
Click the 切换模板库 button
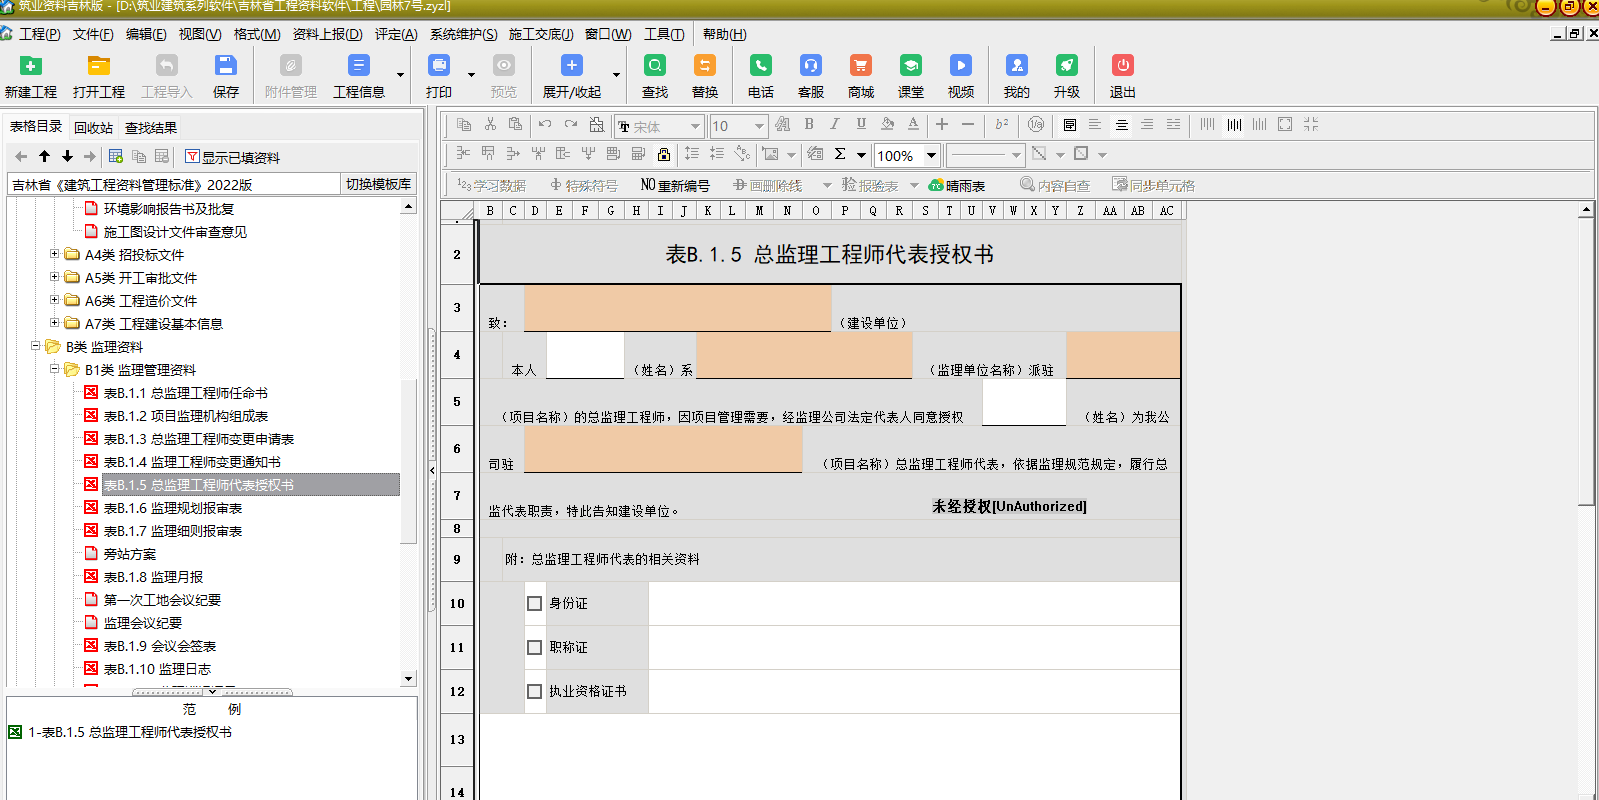click(x=378, y=184)
